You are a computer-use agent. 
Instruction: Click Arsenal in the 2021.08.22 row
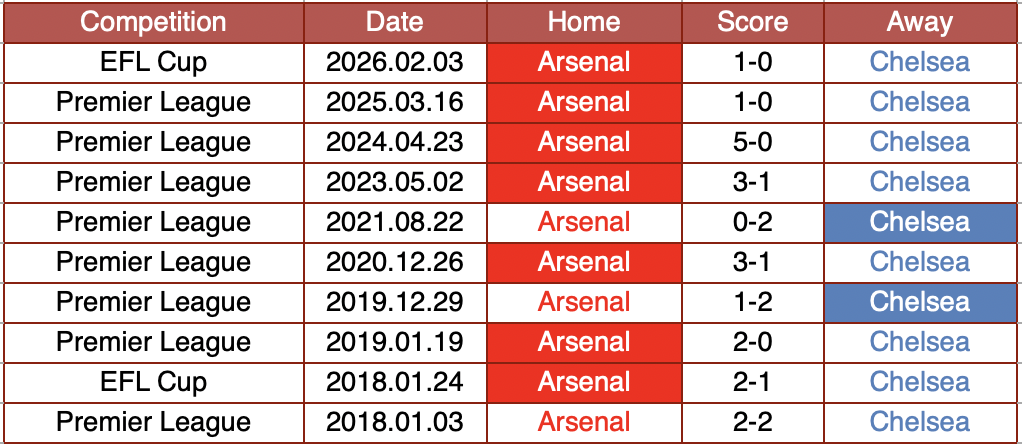tap(584, 222)
